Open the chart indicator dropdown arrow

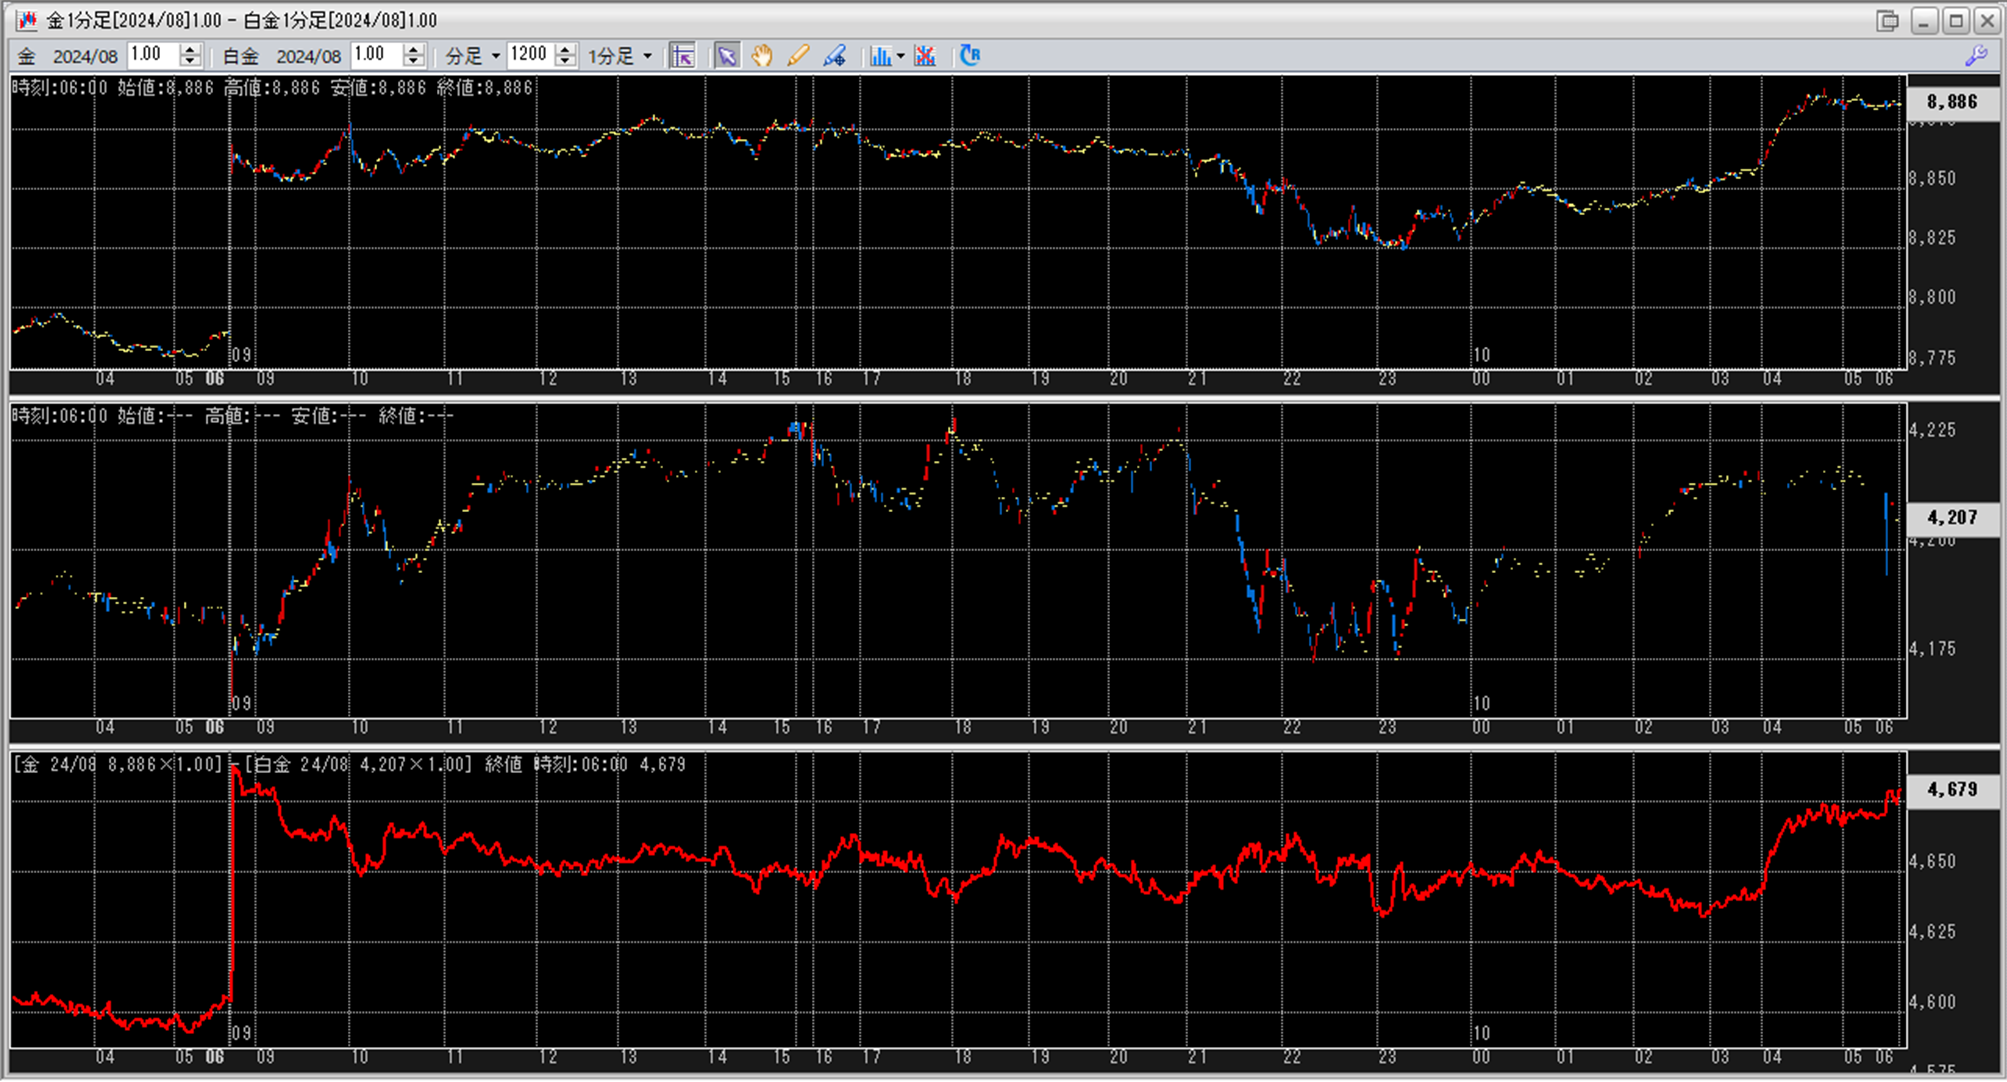tap(901, 56)
